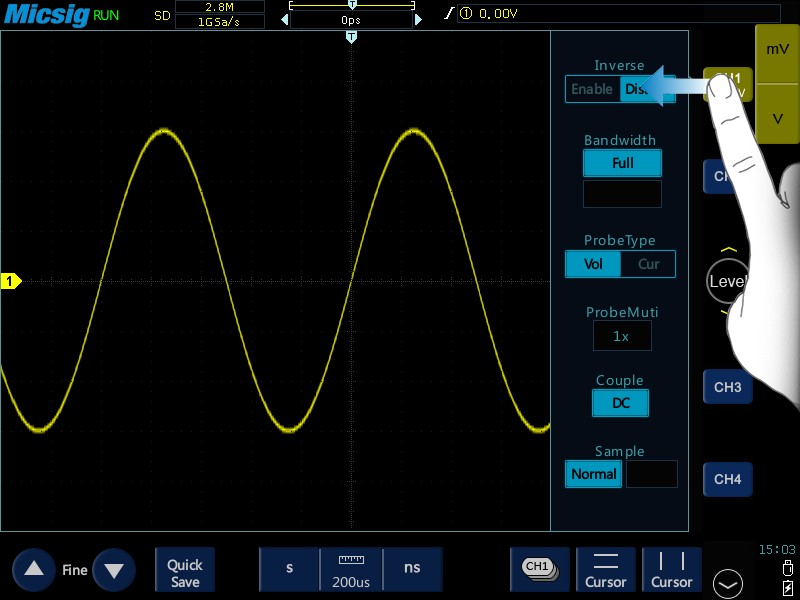
Task: Open the ProbeMuti 1x selector
Action: pyautogui.click(x=622, y=336)
